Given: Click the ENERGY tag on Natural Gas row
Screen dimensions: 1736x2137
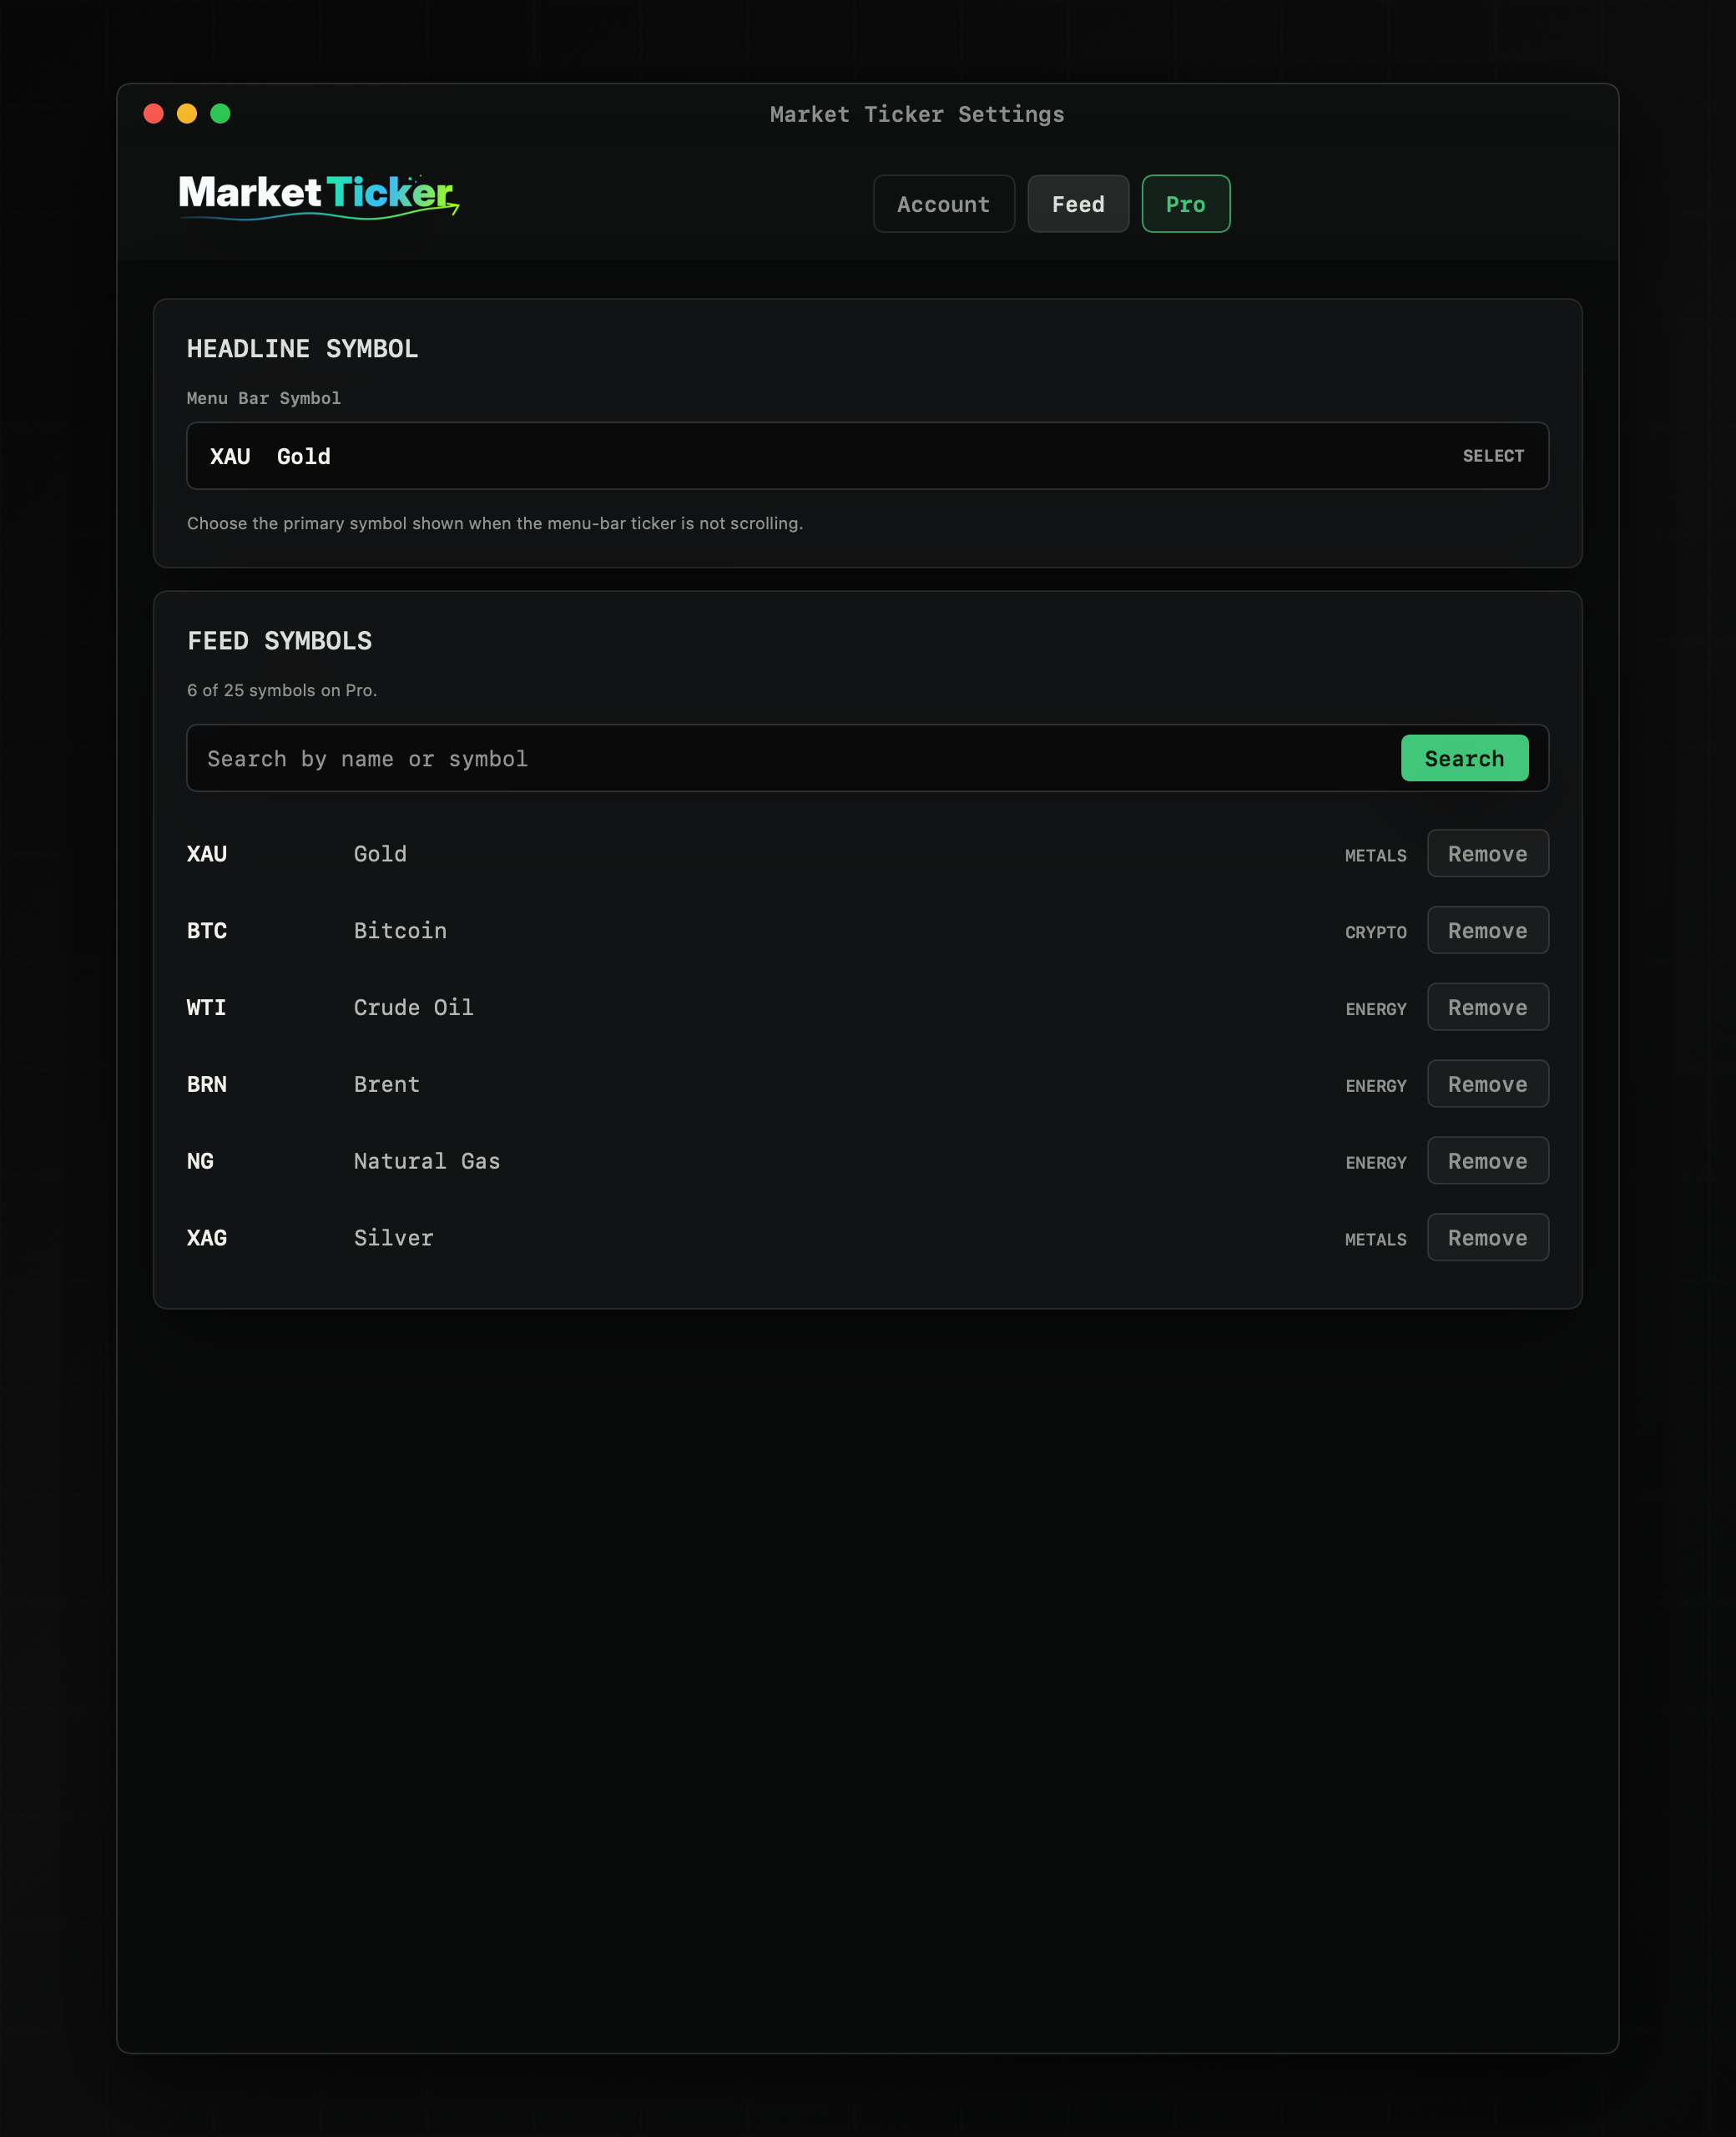Looking at the screenshot, I should click(1375, 1164).
